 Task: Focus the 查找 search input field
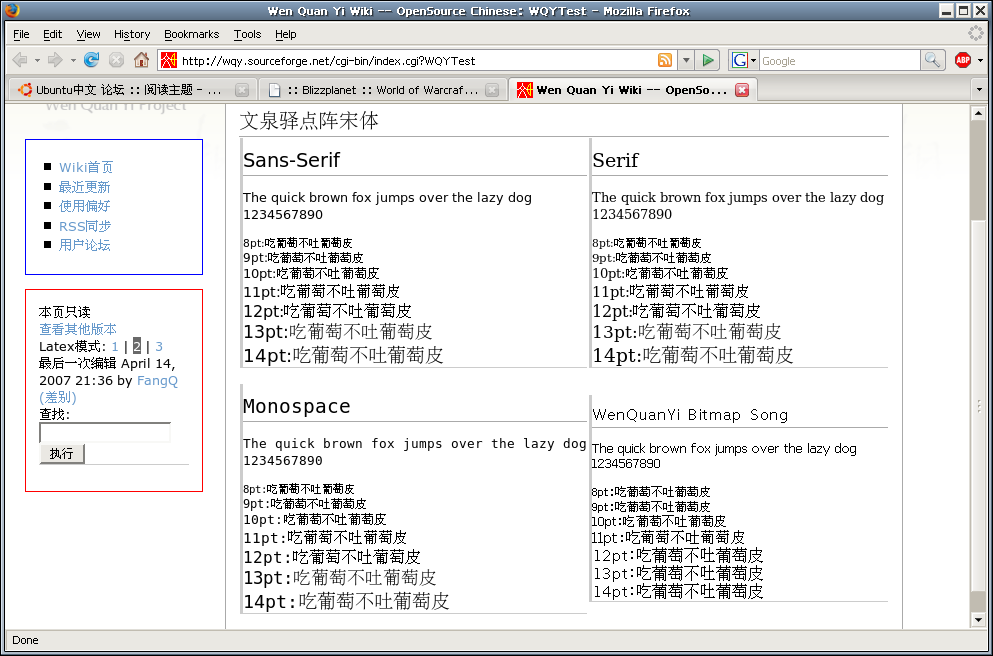(105, 433)
